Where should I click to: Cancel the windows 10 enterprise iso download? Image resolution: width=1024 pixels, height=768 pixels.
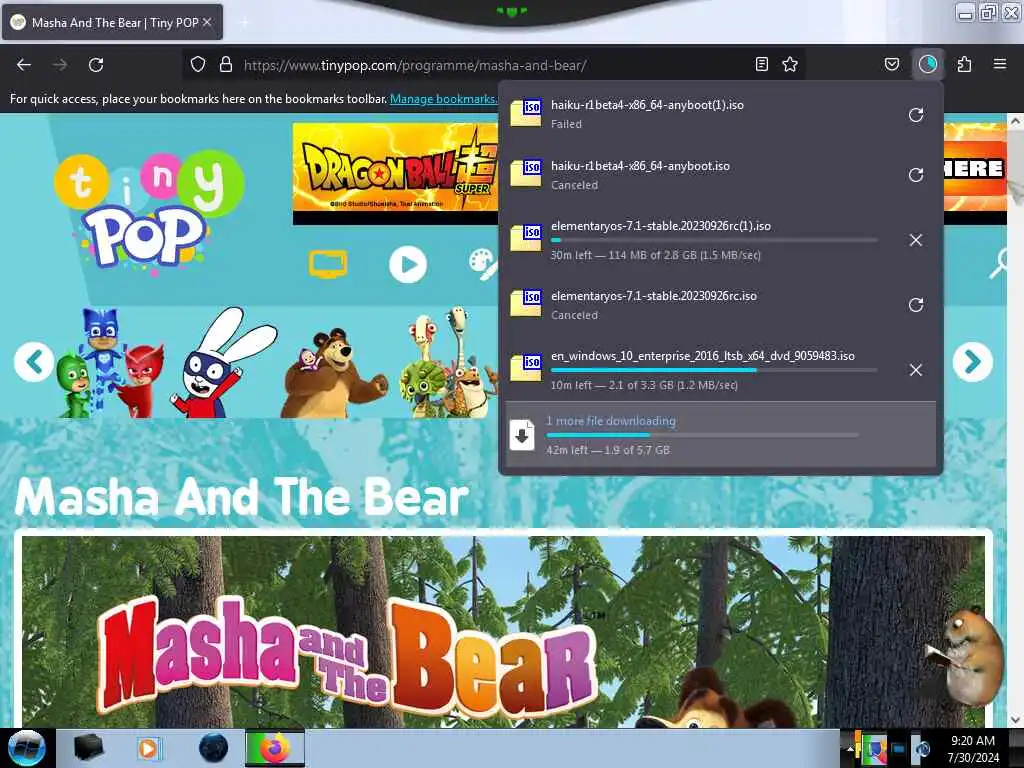tap(916, 370)
